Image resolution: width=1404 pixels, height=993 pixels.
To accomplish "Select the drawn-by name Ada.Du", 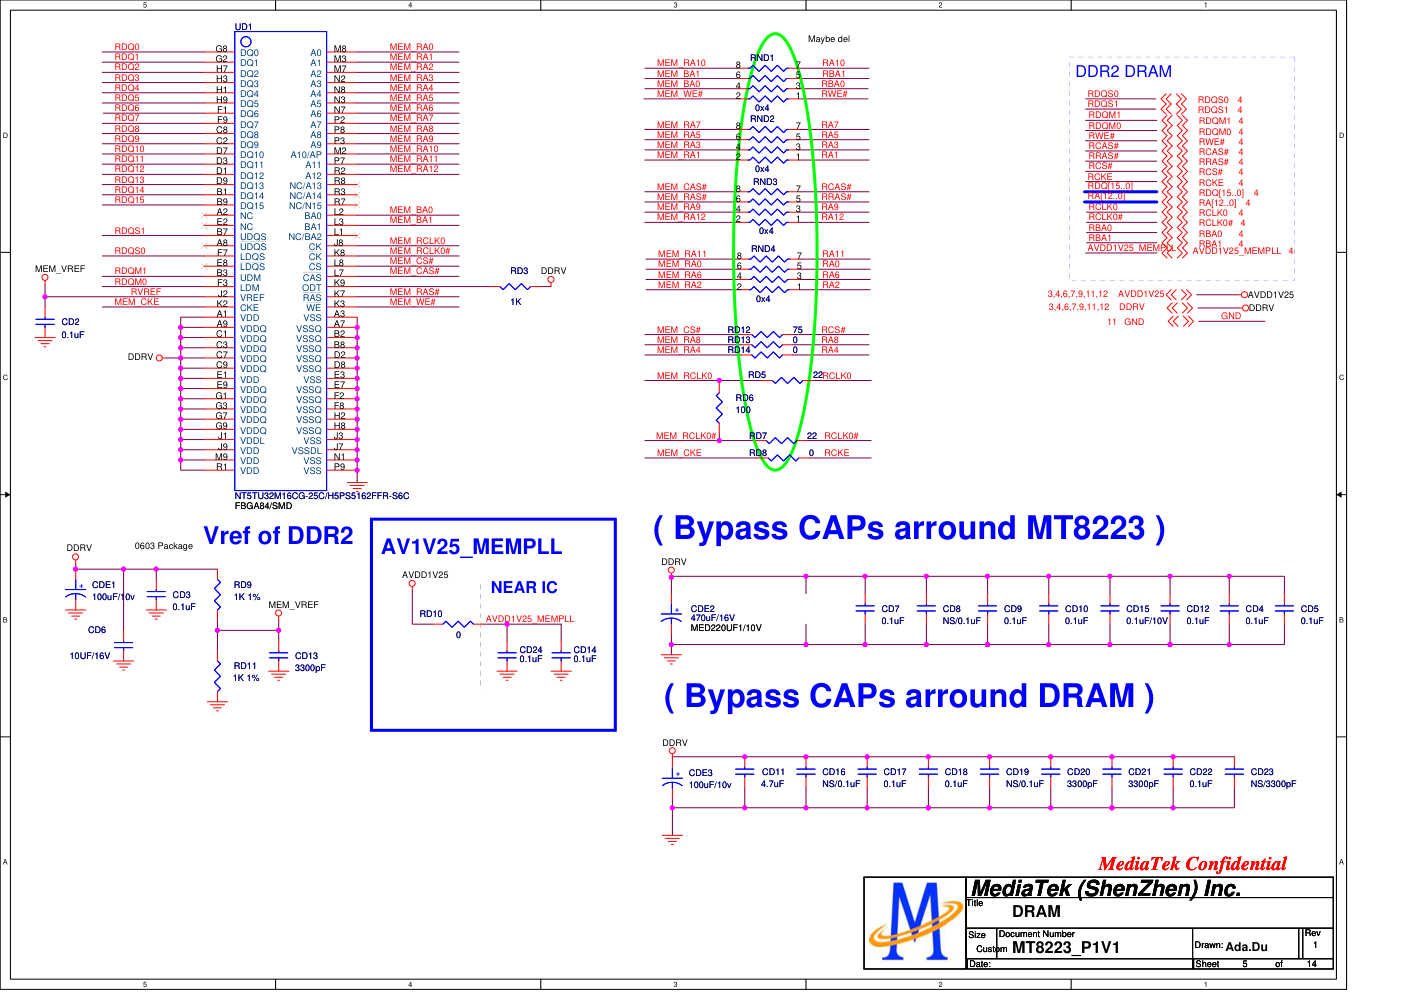I will pyautogui.click(x=1246, y=946).
